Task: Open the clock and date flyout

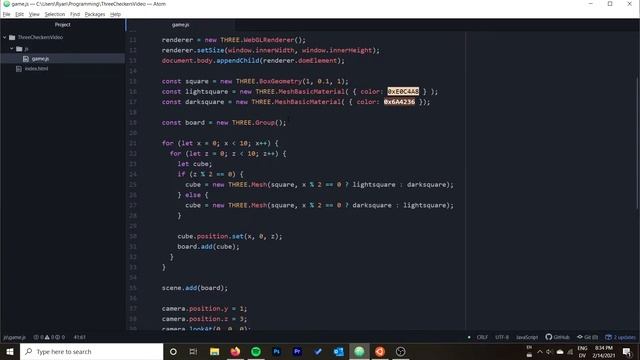Action: pyautogui.click(x=604, y=351)
